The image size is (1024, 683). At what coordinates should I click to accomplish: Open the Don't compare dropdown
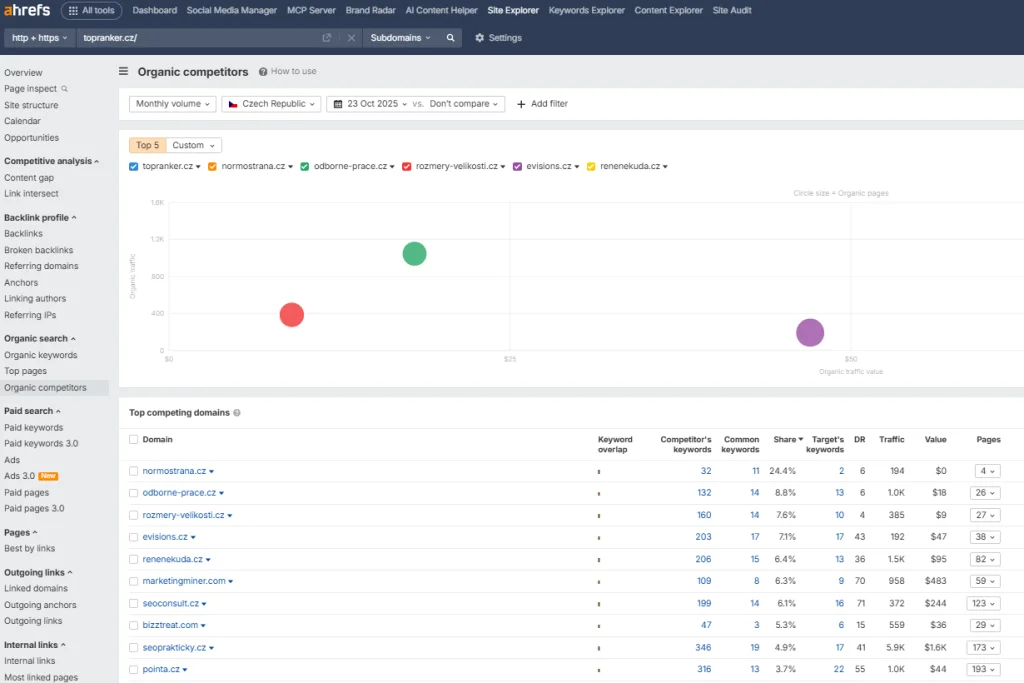pyautogui.click(x=464, y=104)
